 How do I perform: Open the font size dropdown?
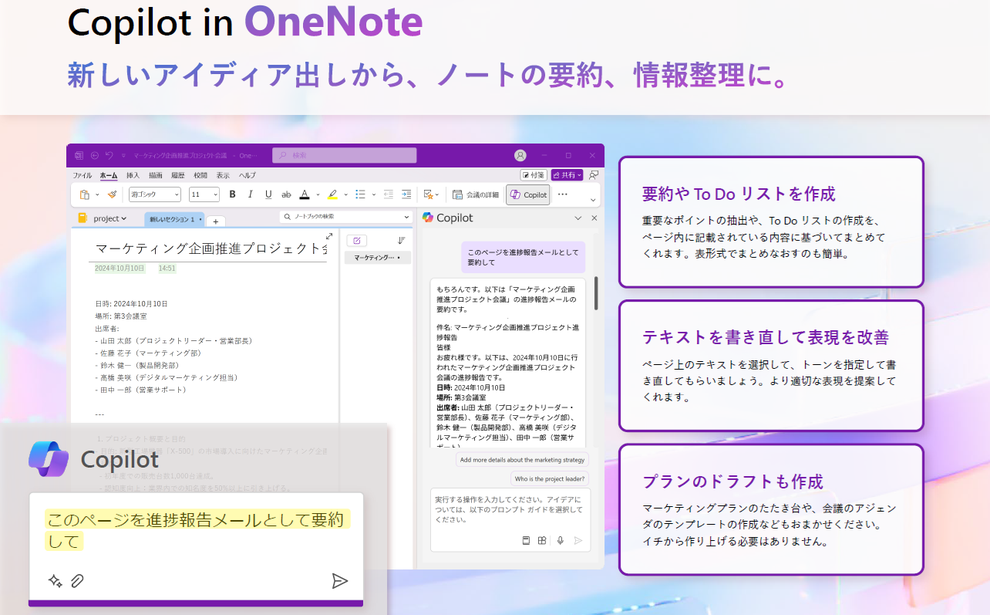(204, 194)
